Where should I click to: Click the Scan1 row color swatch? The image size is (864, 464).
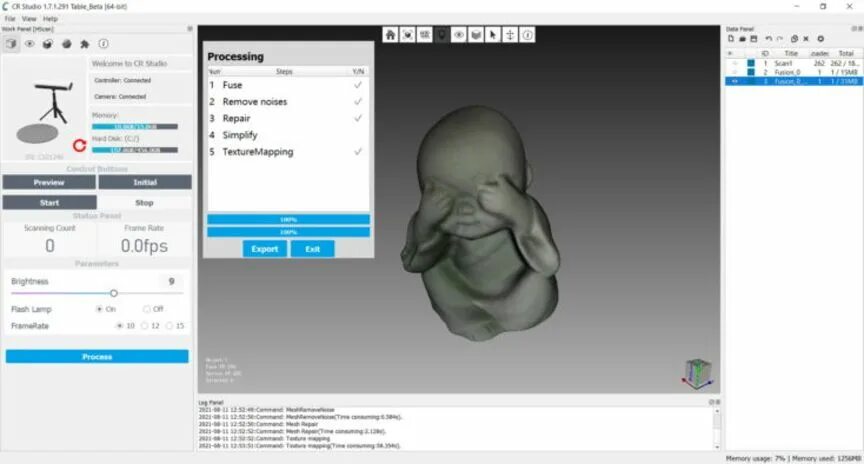(750, 63)
